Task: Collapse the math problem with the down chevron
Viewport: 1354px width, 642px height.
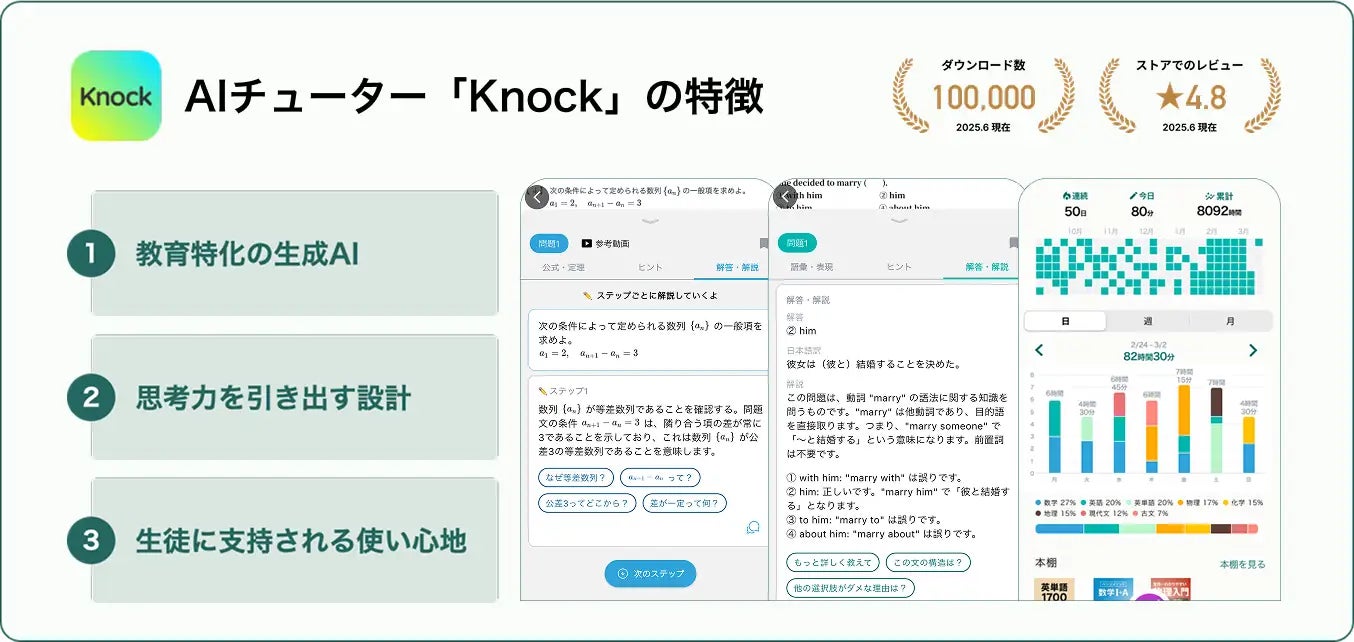Action: [x=649, y=221]
